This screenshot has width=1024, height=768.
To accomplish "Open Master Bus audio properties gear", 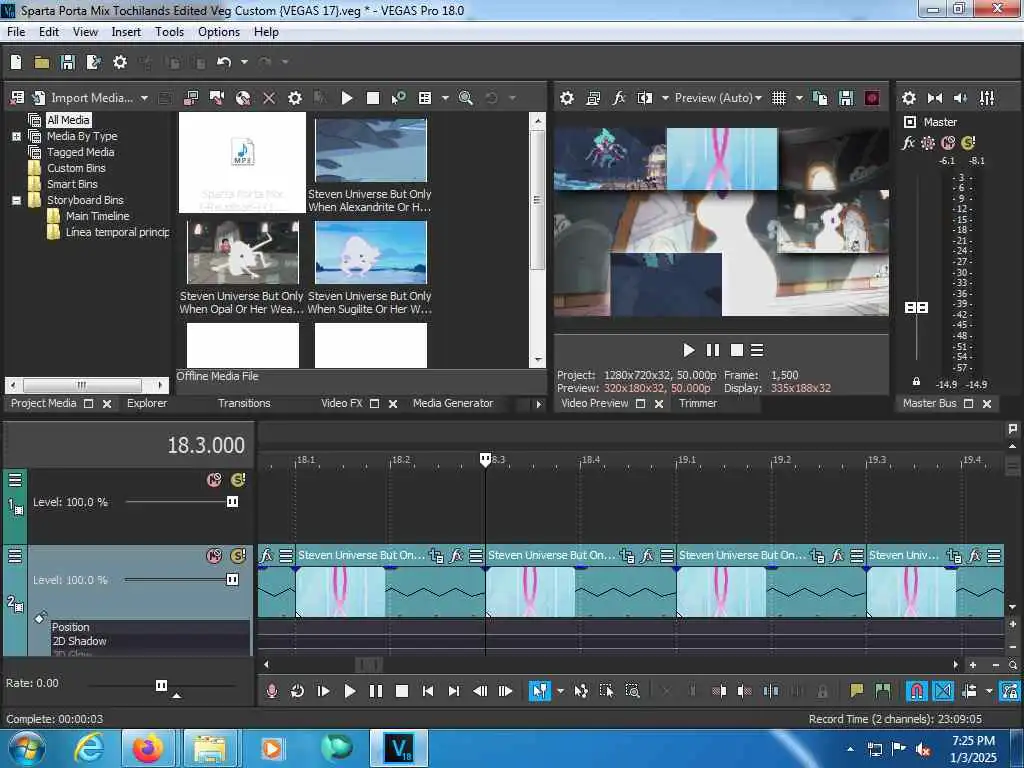I will [908, 98].
